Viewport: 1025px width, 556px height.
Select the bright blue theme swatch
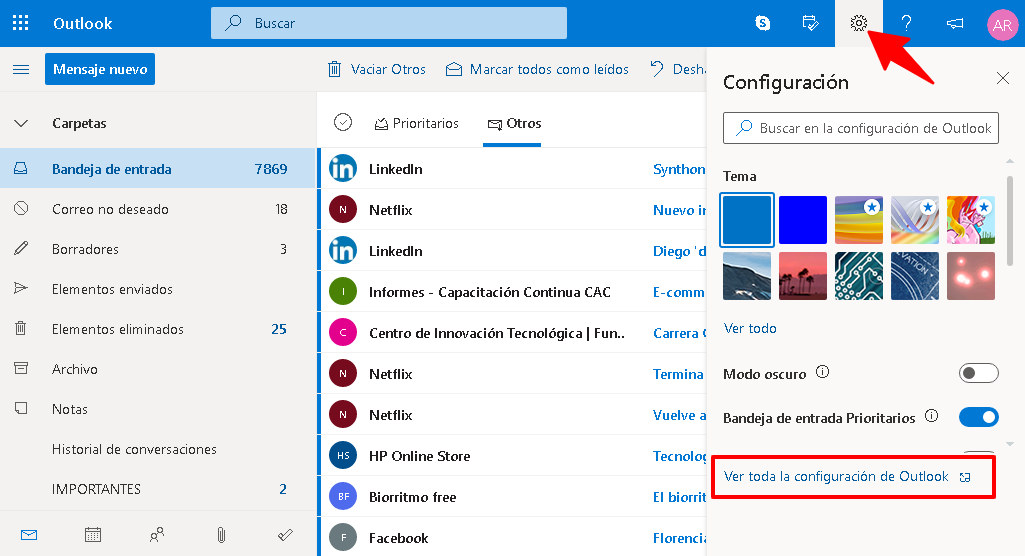pyautogui.click(x=803, y=220)
